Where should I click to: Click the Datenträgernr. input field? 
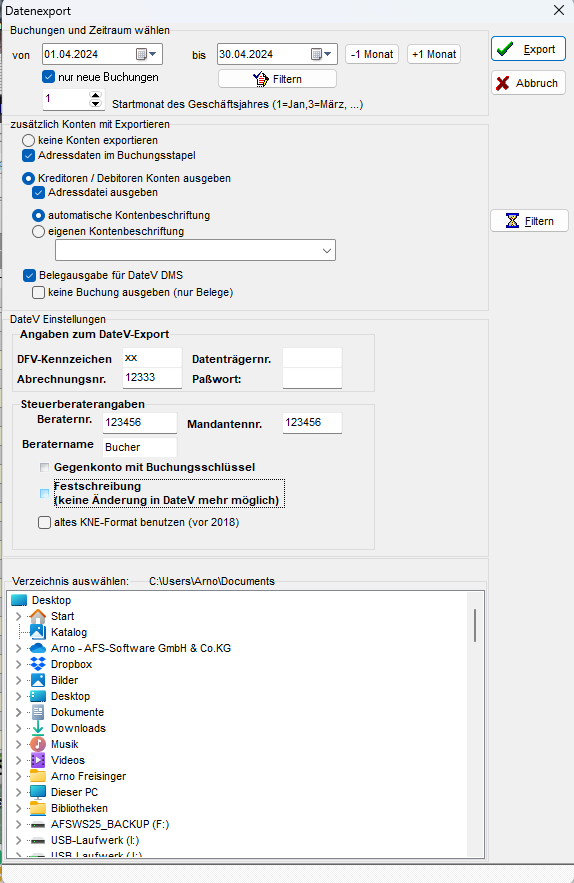312,358
